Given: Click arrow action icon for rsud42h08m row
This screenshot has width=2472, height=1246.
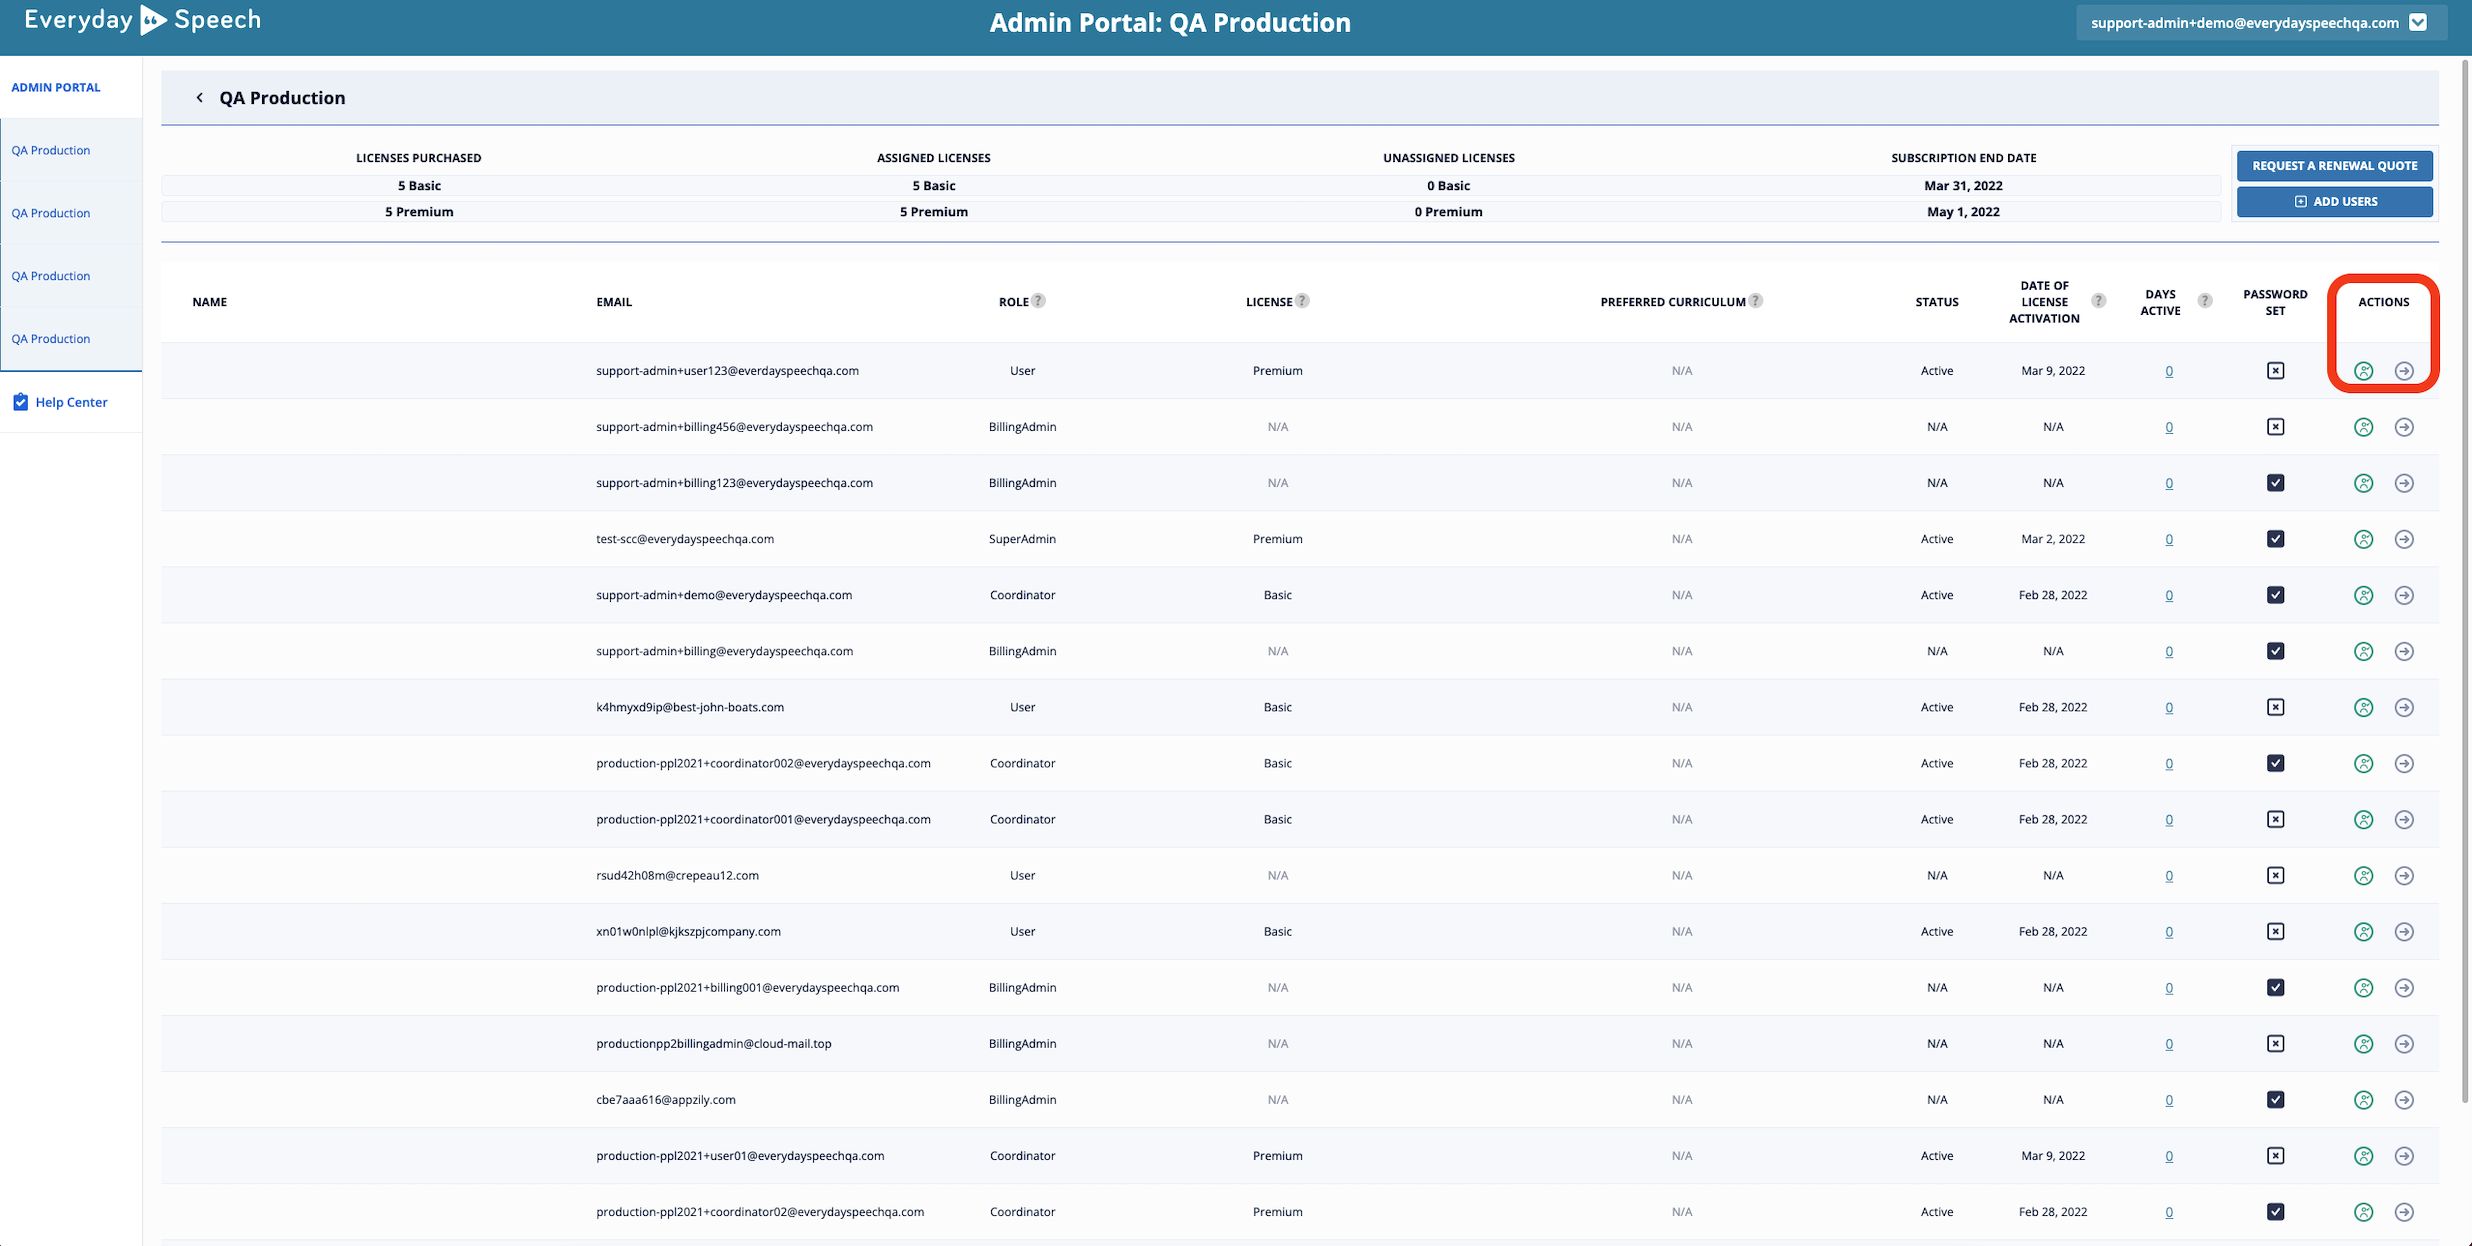Looking at the screenshot, I should pyautogui.click(x=2404, y=875).
